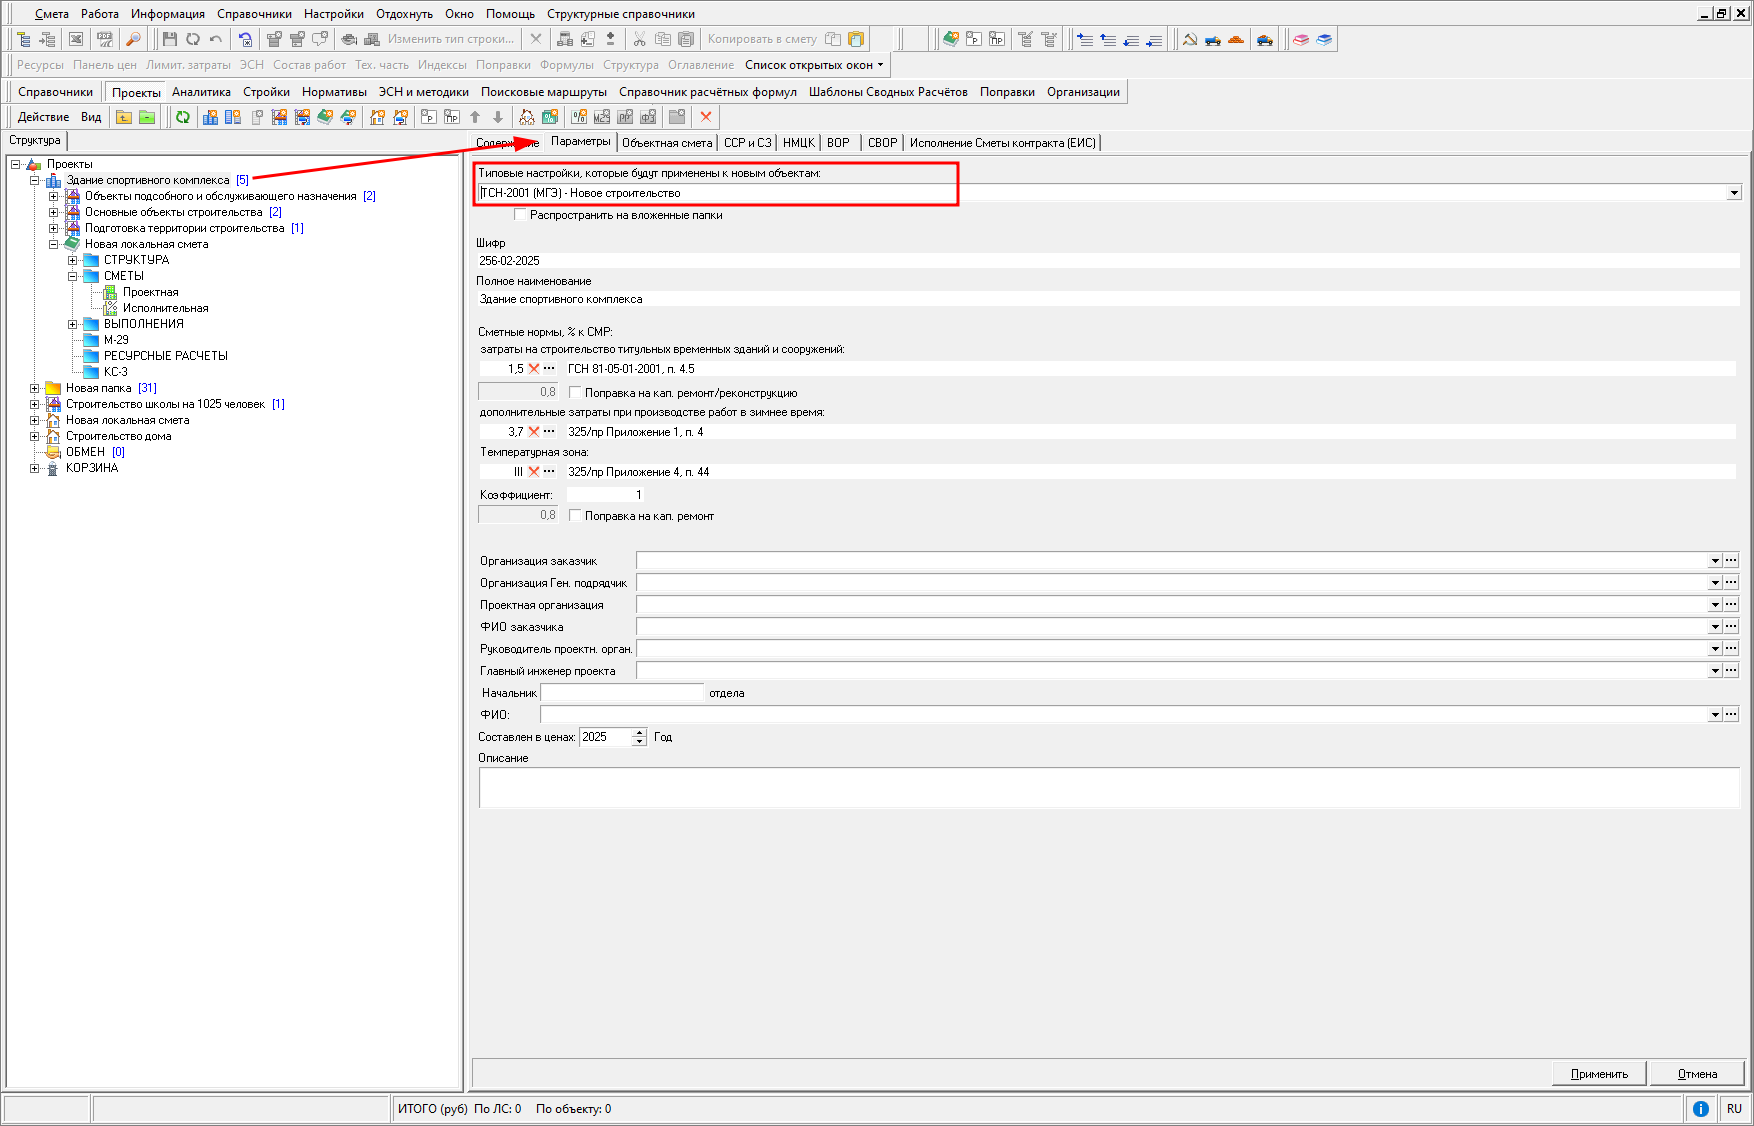Click the Применить button
The image size is (1754, 1126).
point(1599,1074)
